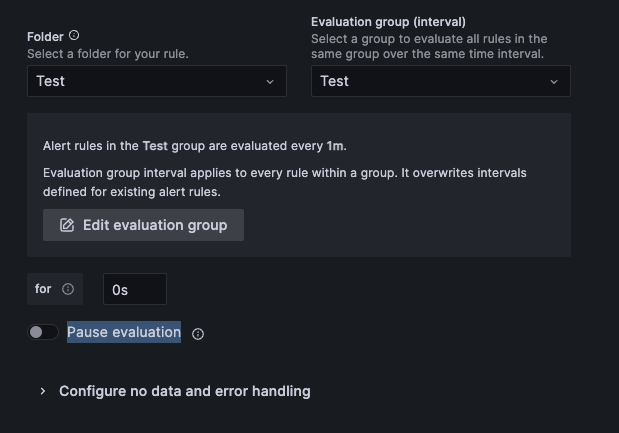Click the "Evaluation group (interval)" heading
This screenshot has height=433, width=619.
pyautogui.click(x=389, y=21)
